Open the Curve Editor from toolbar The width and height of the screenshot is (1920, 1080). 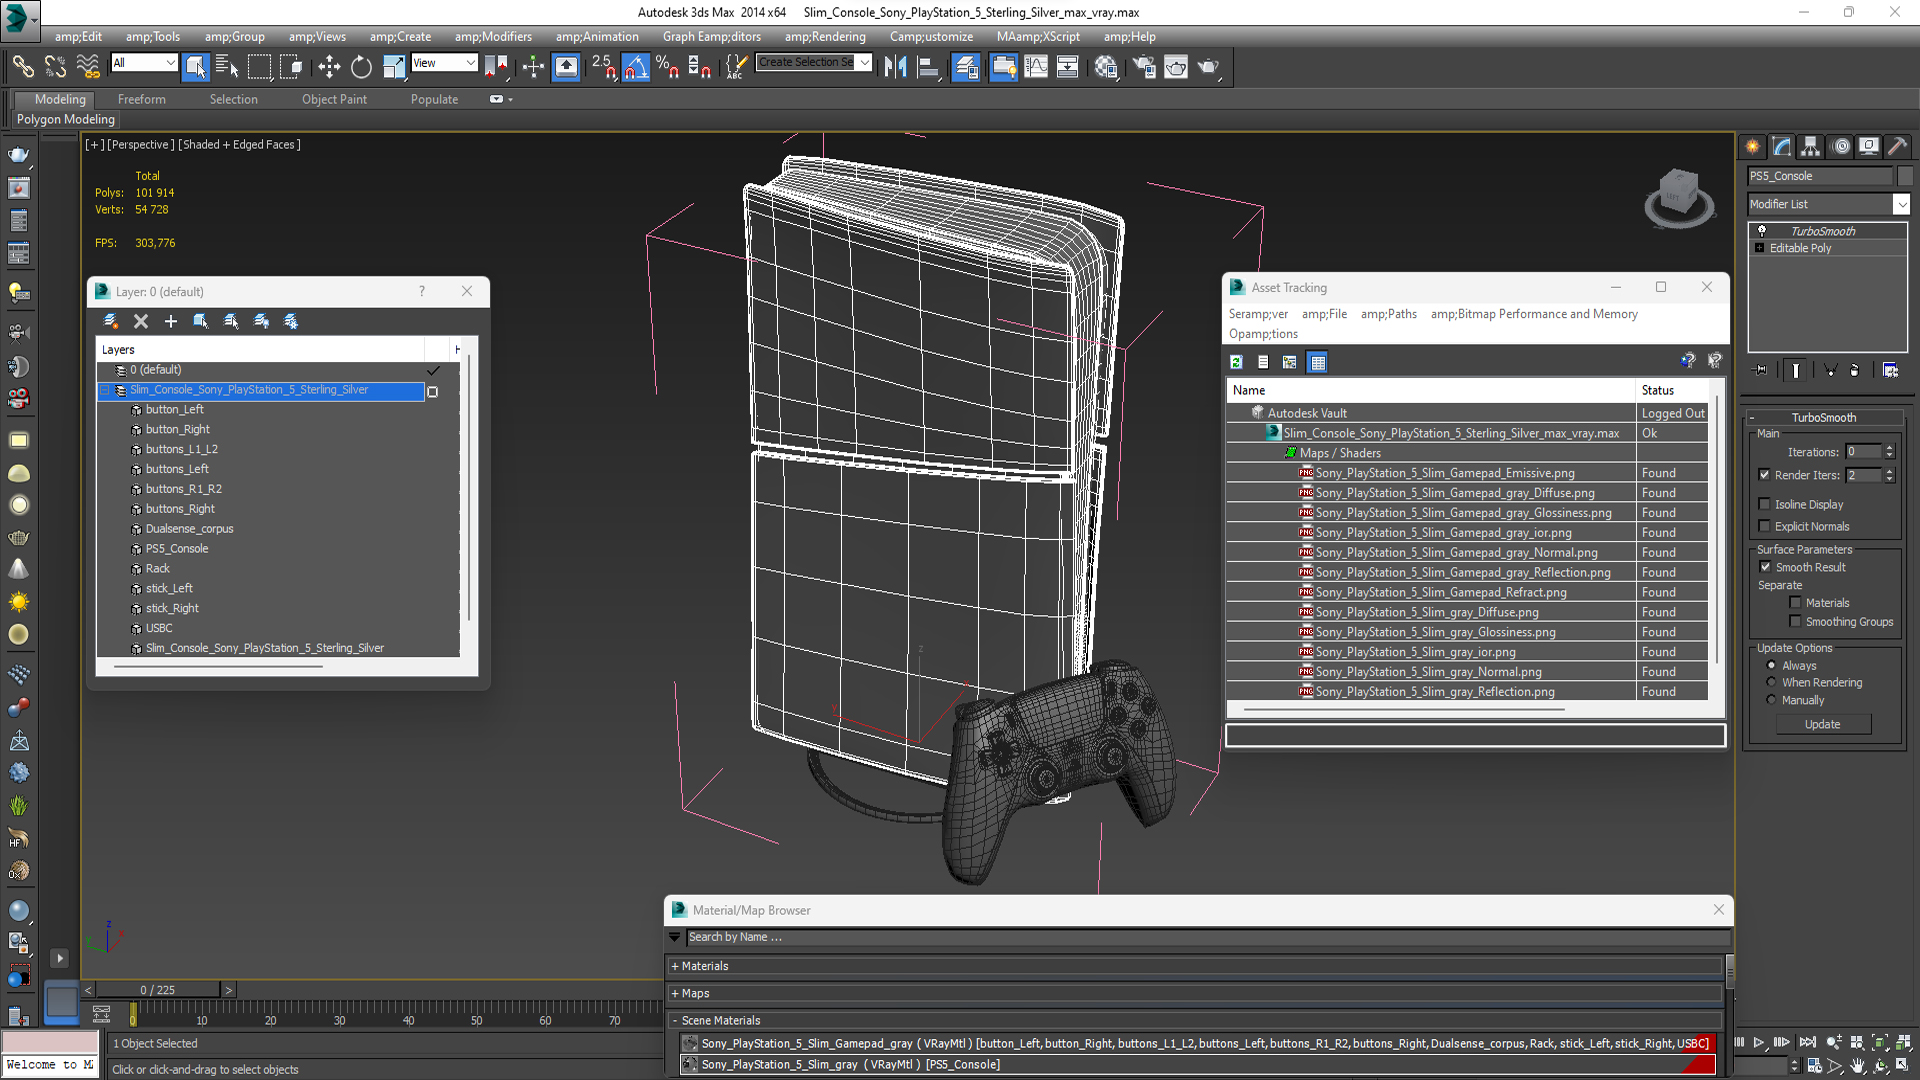click(x=1036, y=66)
